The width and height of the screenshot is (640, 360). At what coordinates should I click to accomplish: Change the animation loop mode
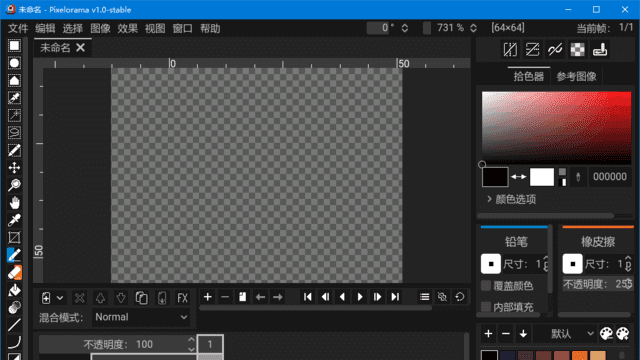click(x=460, y=297)
